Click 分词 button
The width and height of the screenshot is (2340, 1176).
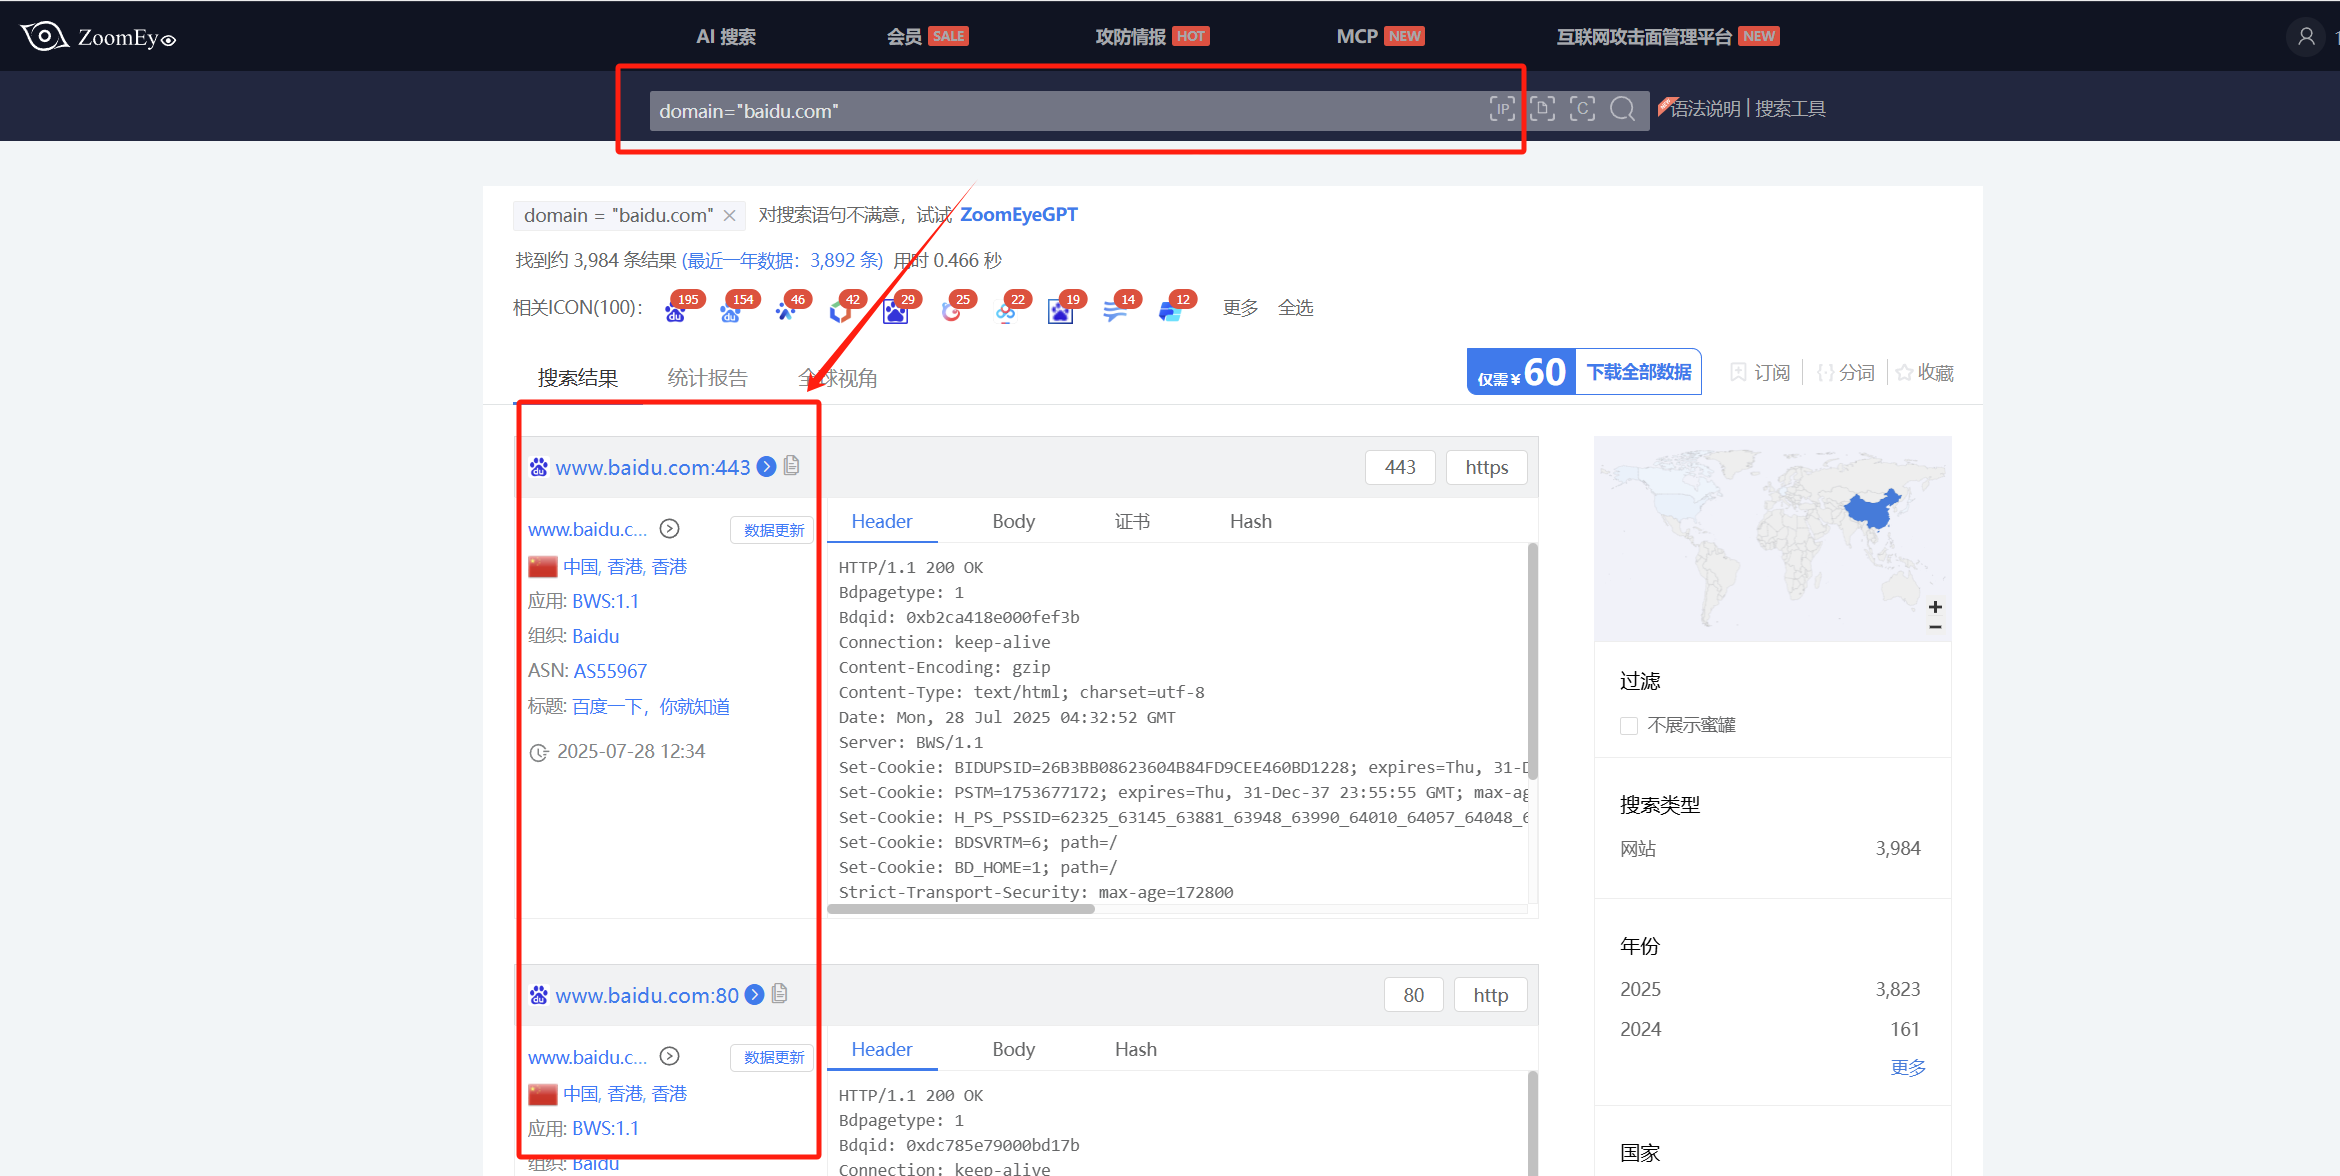(1846, 373)
